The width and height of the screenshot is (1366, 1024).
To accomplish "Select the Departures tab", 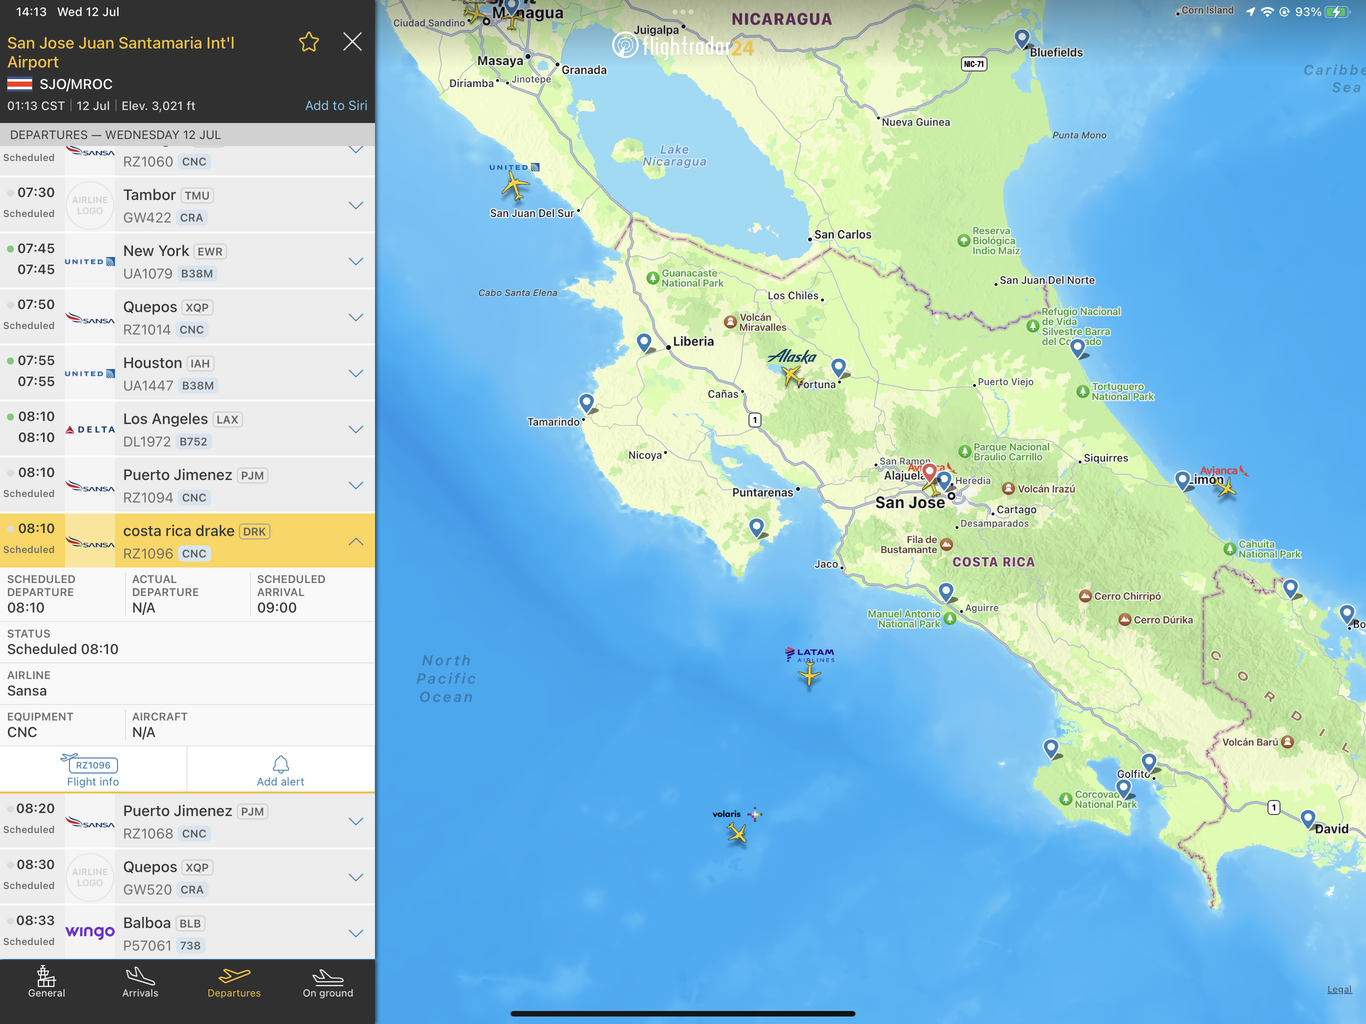I will coord(234,982).
